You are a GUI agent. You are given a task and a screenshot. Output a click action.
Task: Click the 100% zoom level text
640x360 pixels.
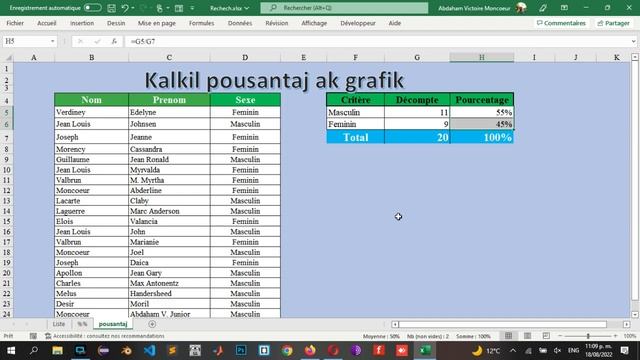pyautogui.click(x=629, y=336)
